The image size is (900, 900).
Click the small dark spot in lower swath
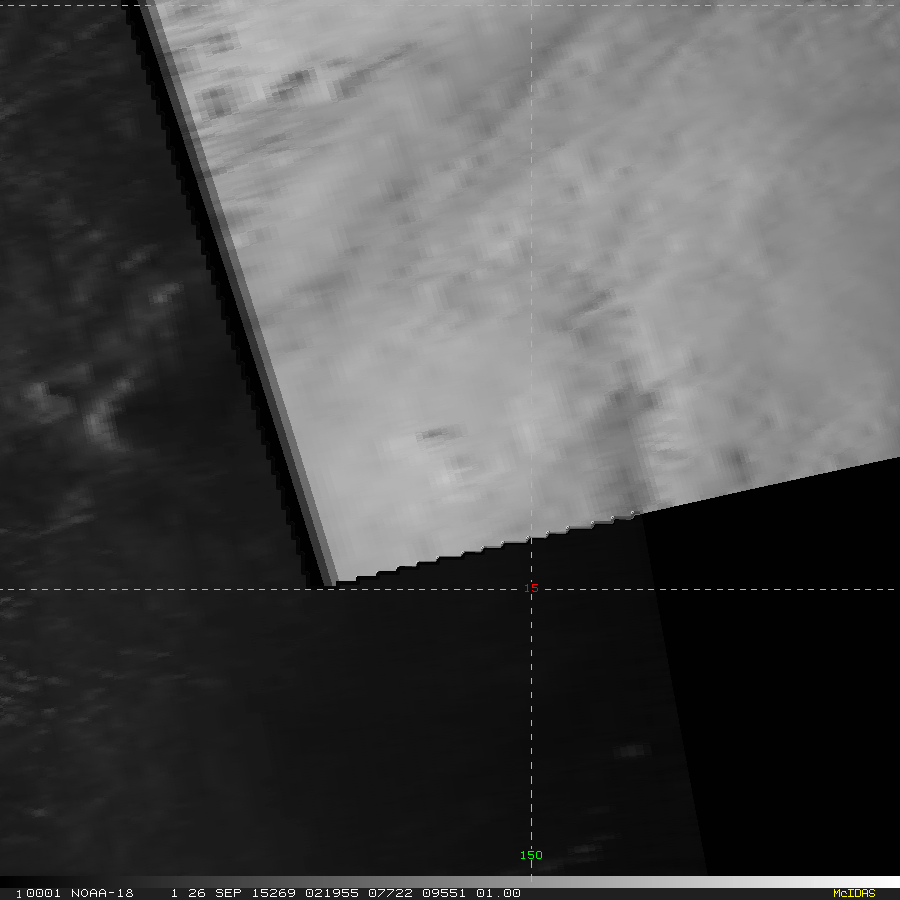pyautogui.click(x=435, y=434)
